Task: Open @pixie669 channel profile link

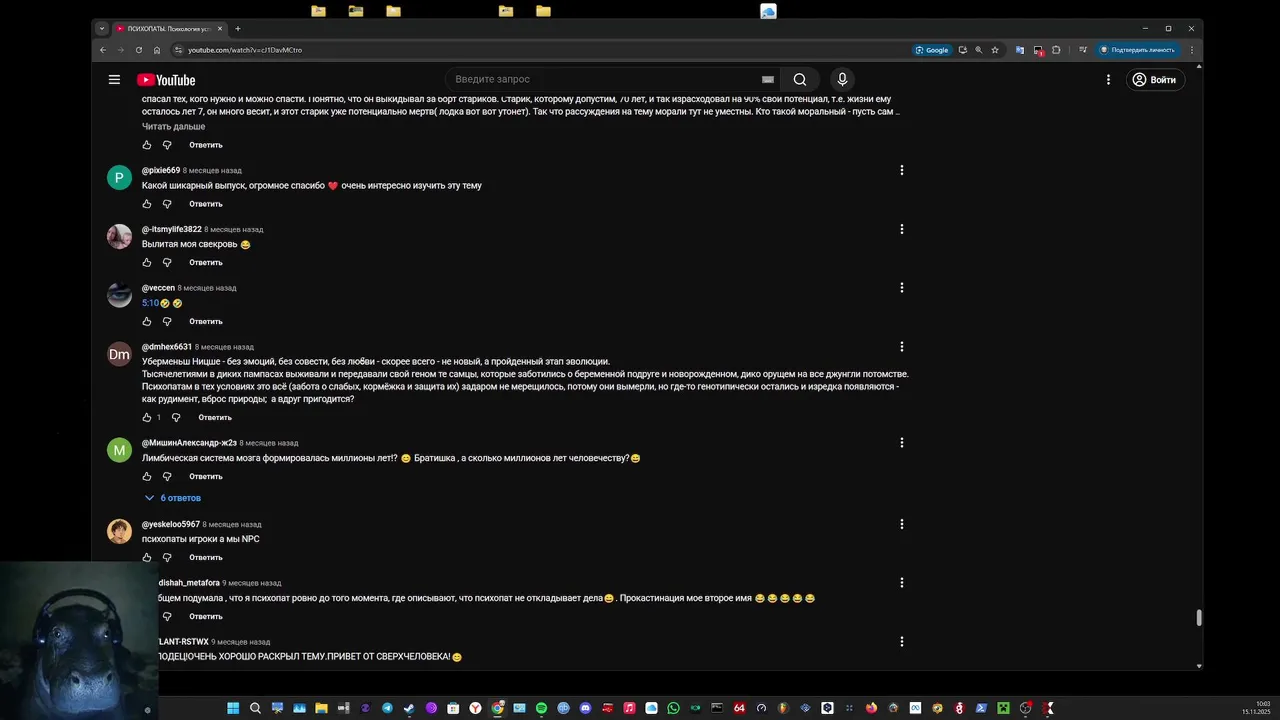Action: 161,170
